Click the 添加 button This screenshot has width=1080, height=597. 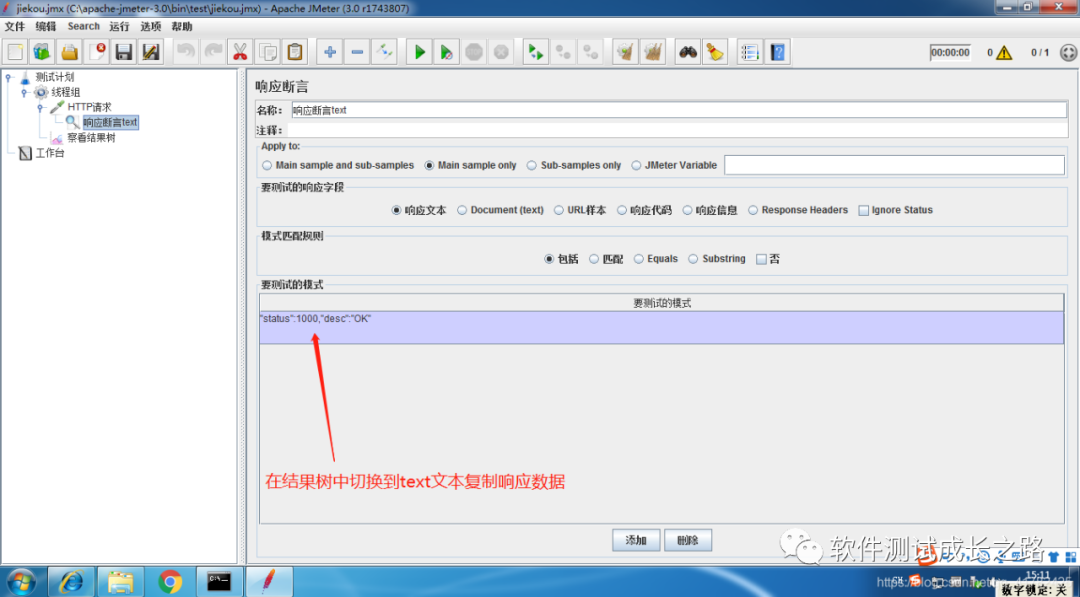(x=636, y=541)
